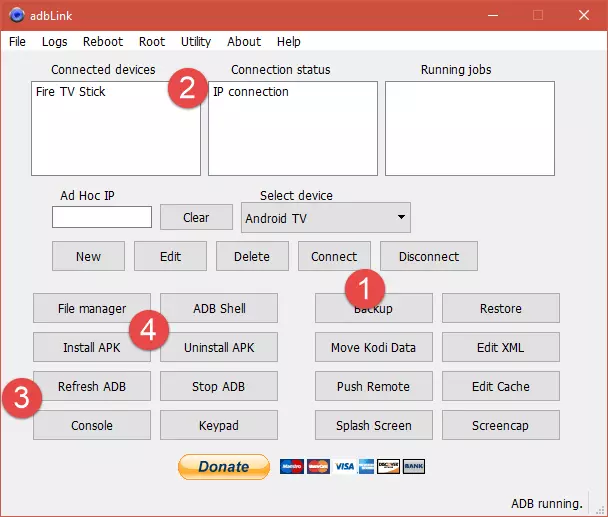Click the Delete device button
This screenshot has height=517, width=608.
[252, 256]
